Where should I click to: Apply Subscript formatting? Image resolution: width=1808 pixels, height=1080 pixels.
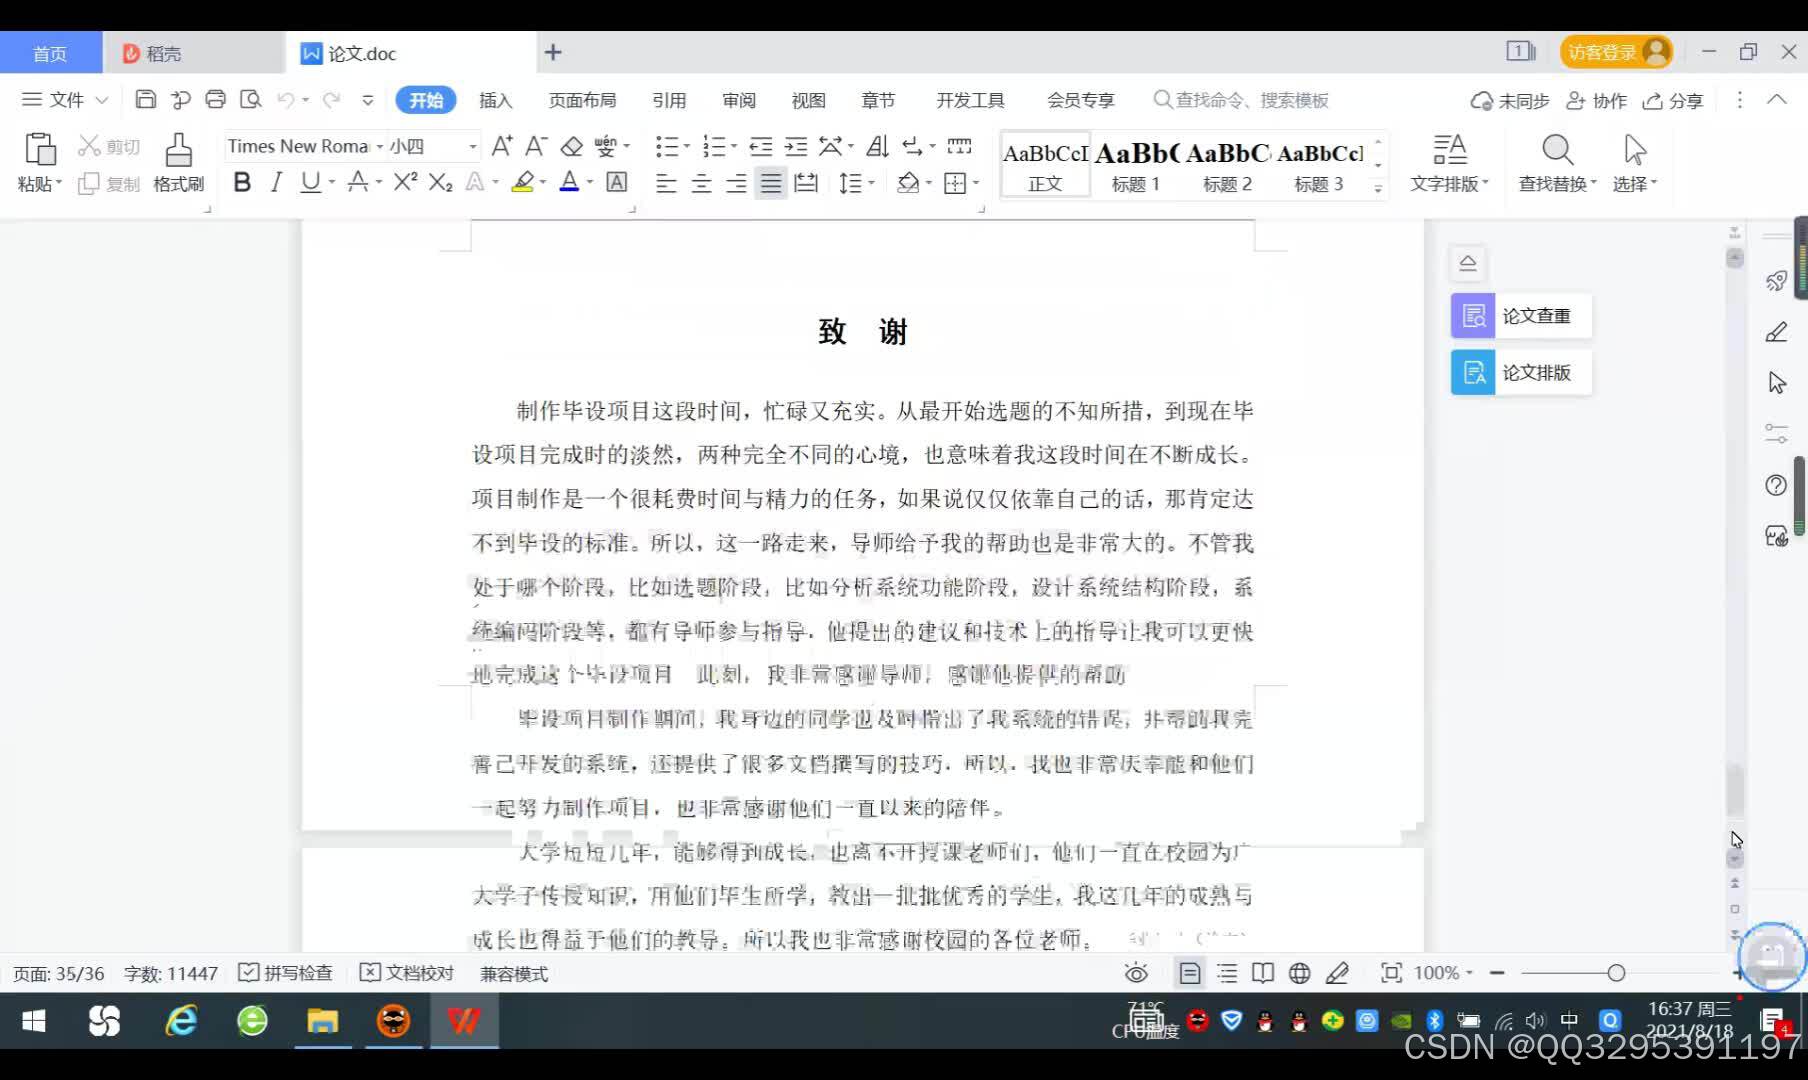coord(440,182)
